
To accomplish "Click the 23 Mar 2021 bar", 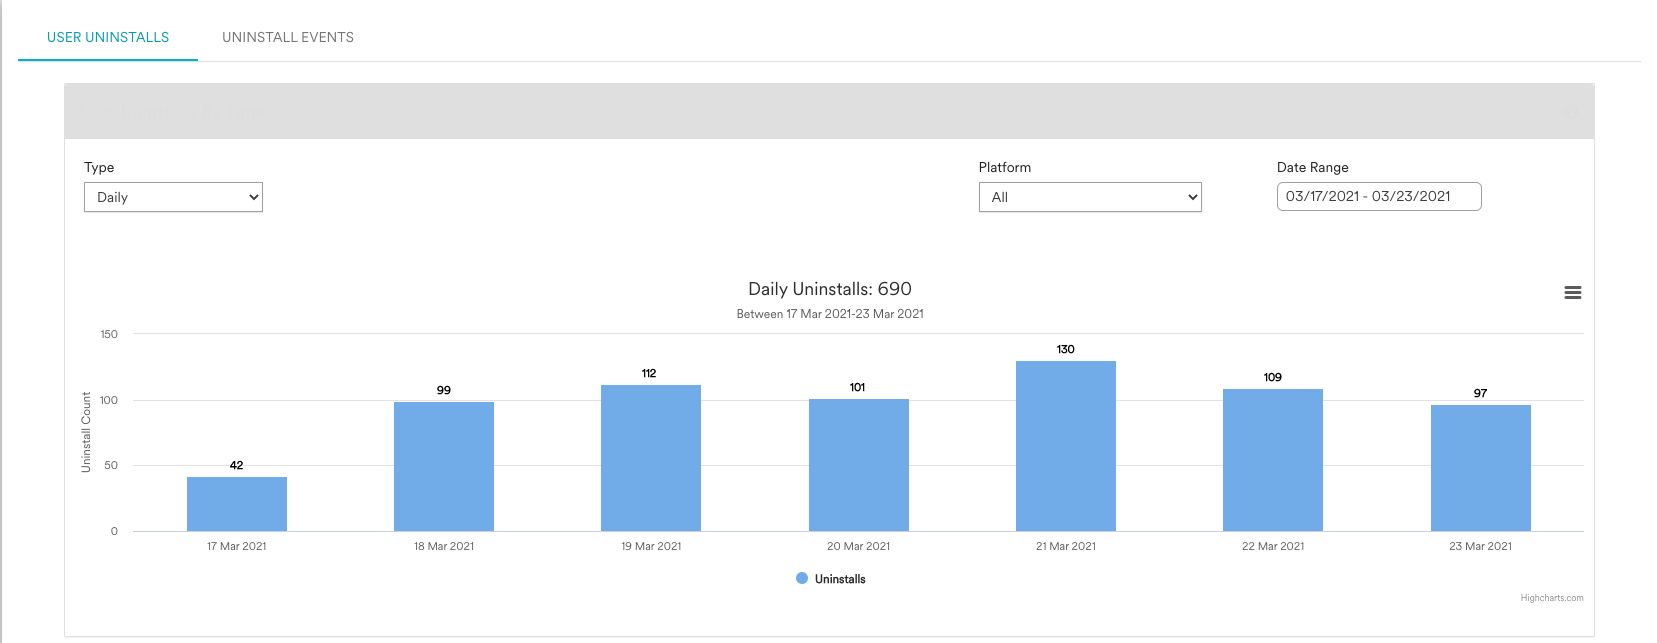I will tap(1481, 468).
